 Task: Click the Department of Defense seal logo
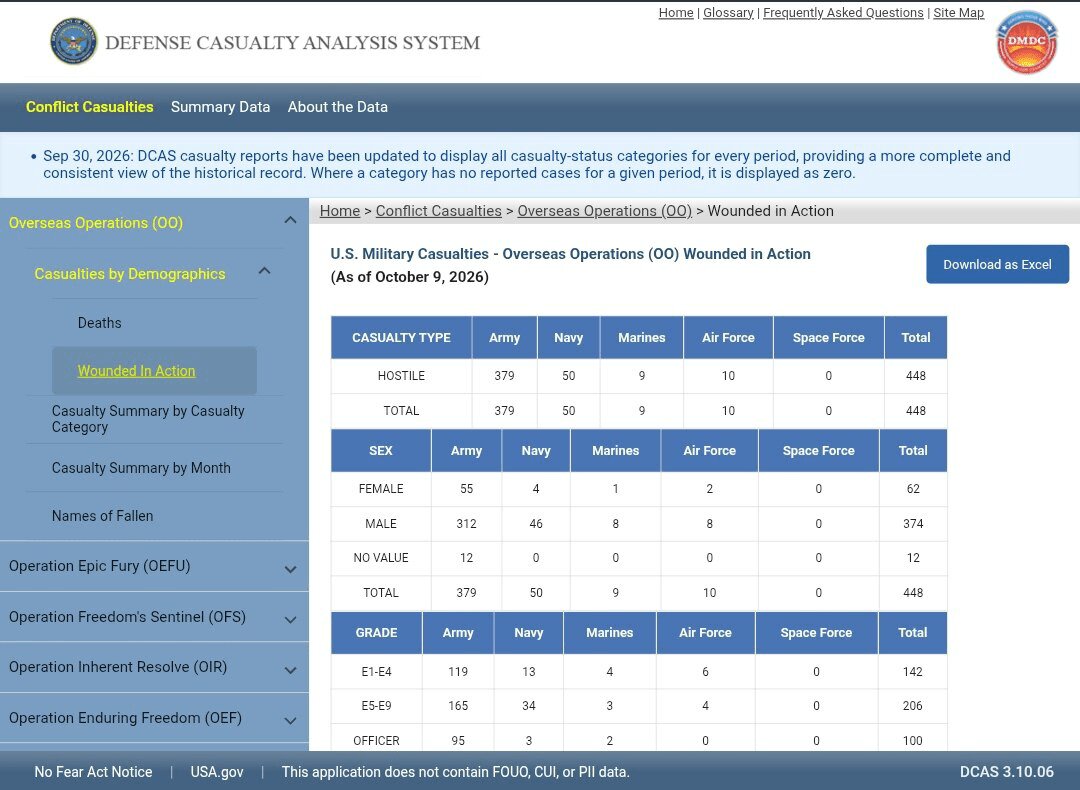[74, 41]
